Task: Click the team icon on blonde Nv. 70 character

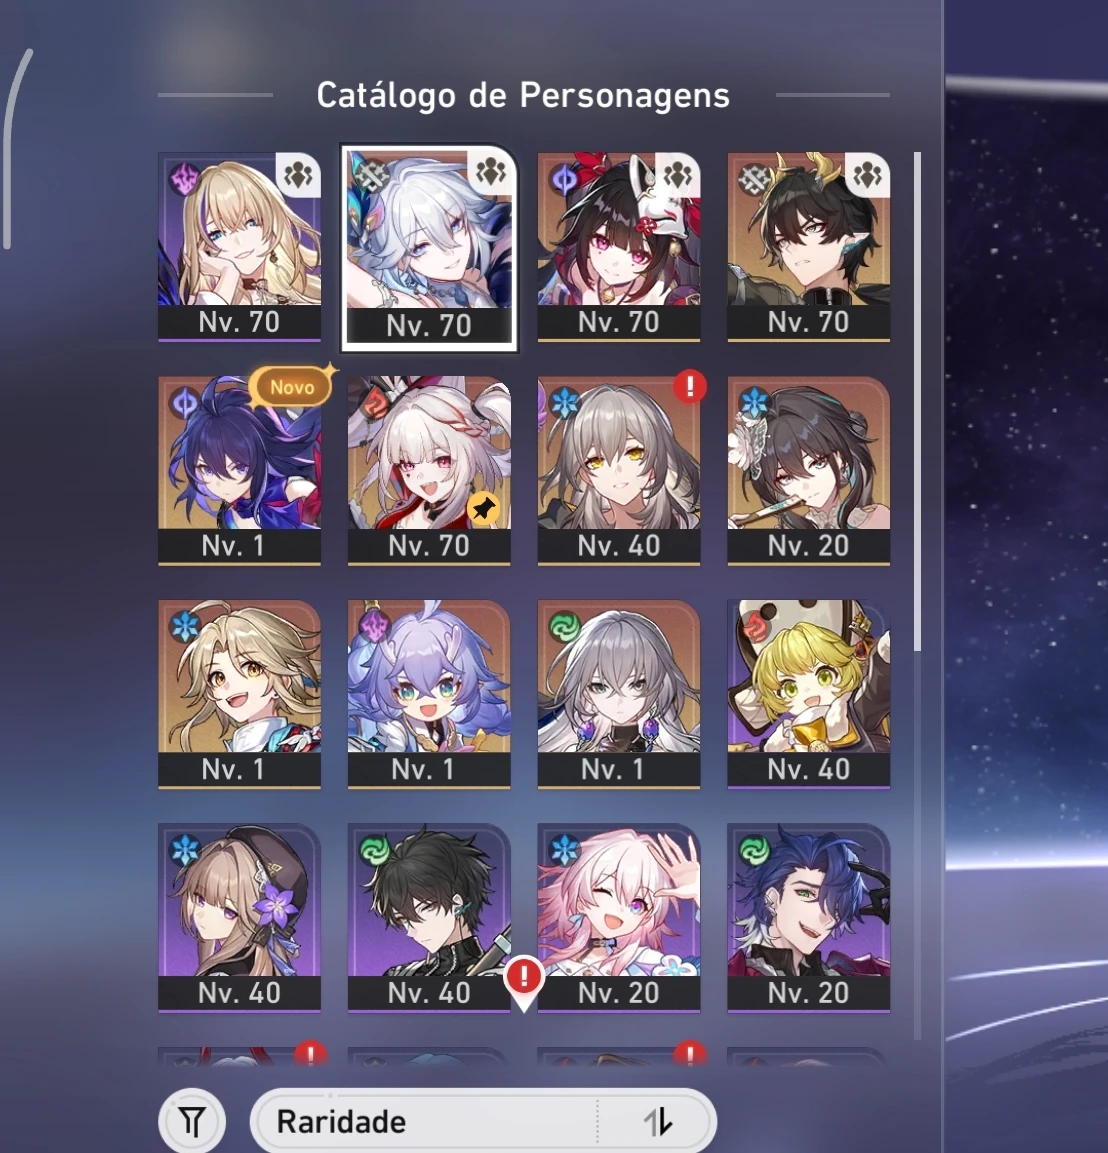Action: 299,175
